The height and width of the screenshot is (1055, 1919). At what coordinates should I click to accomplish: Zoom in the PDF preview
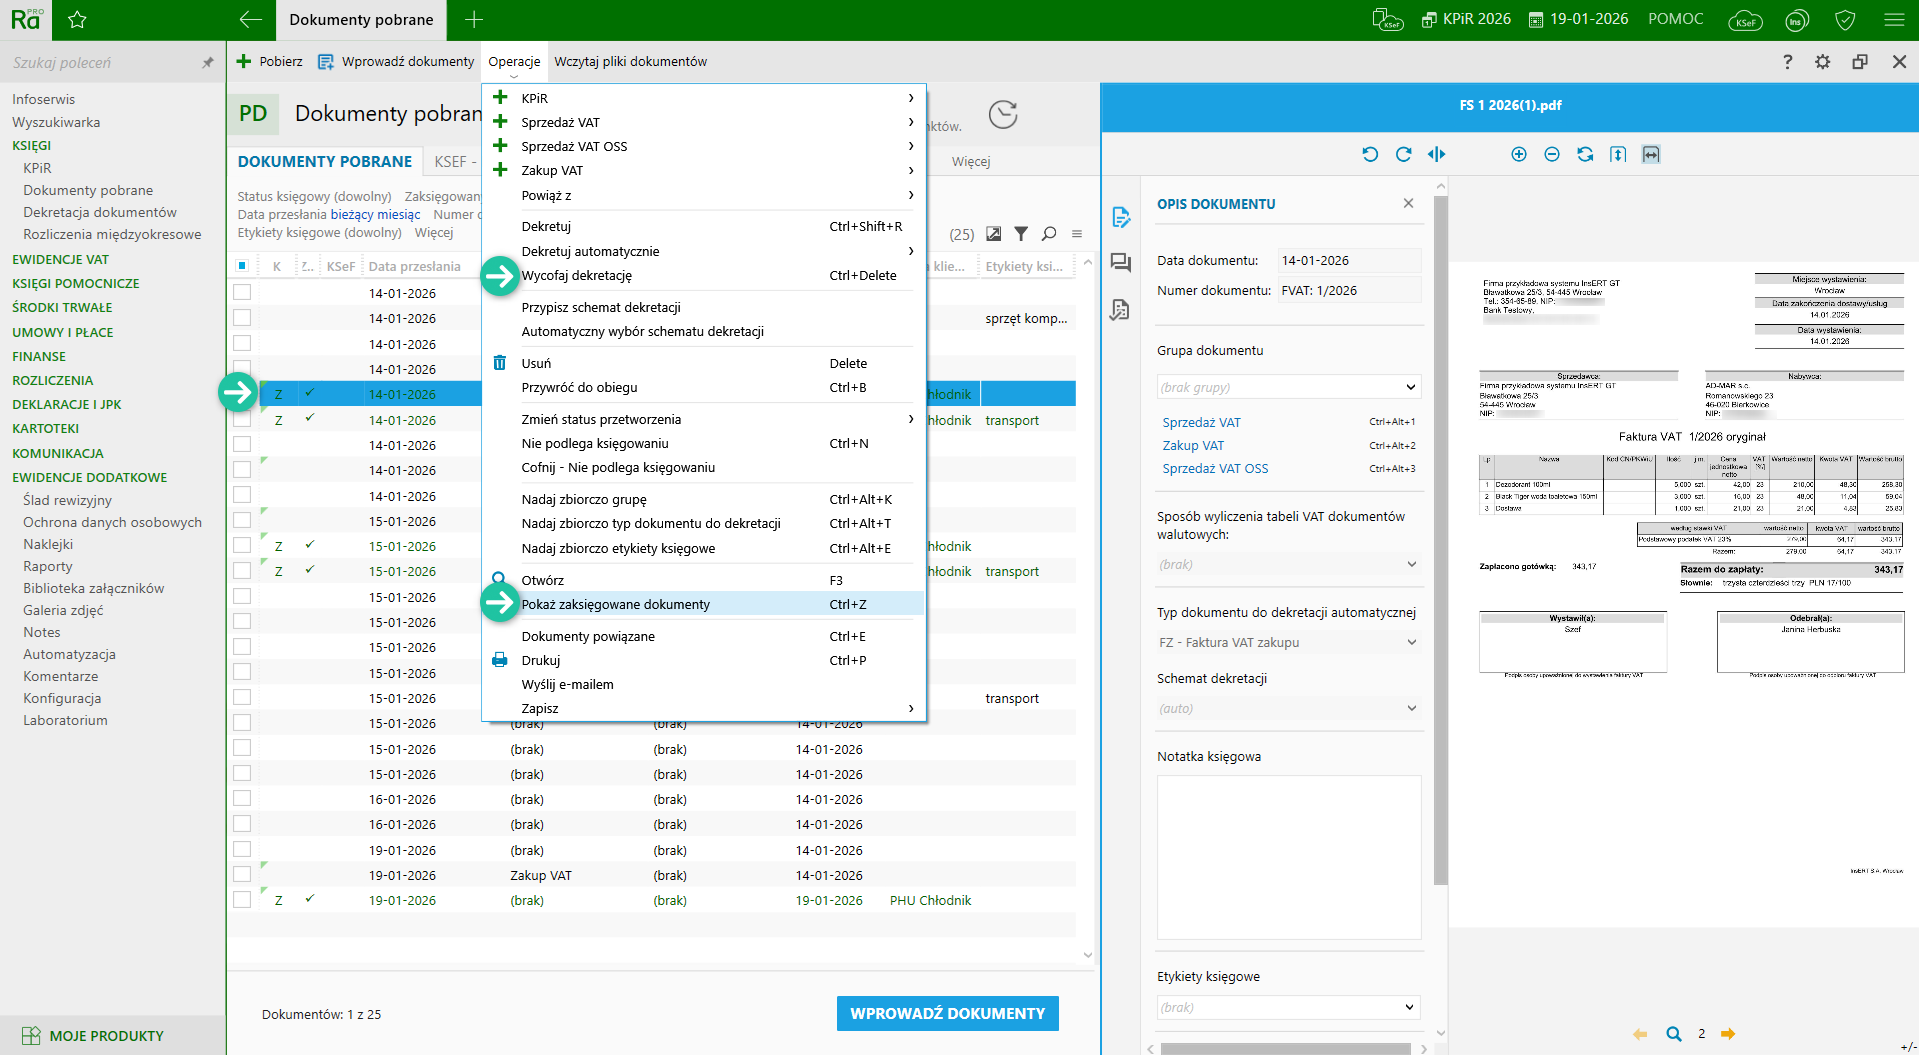[x=1518, y=154]
